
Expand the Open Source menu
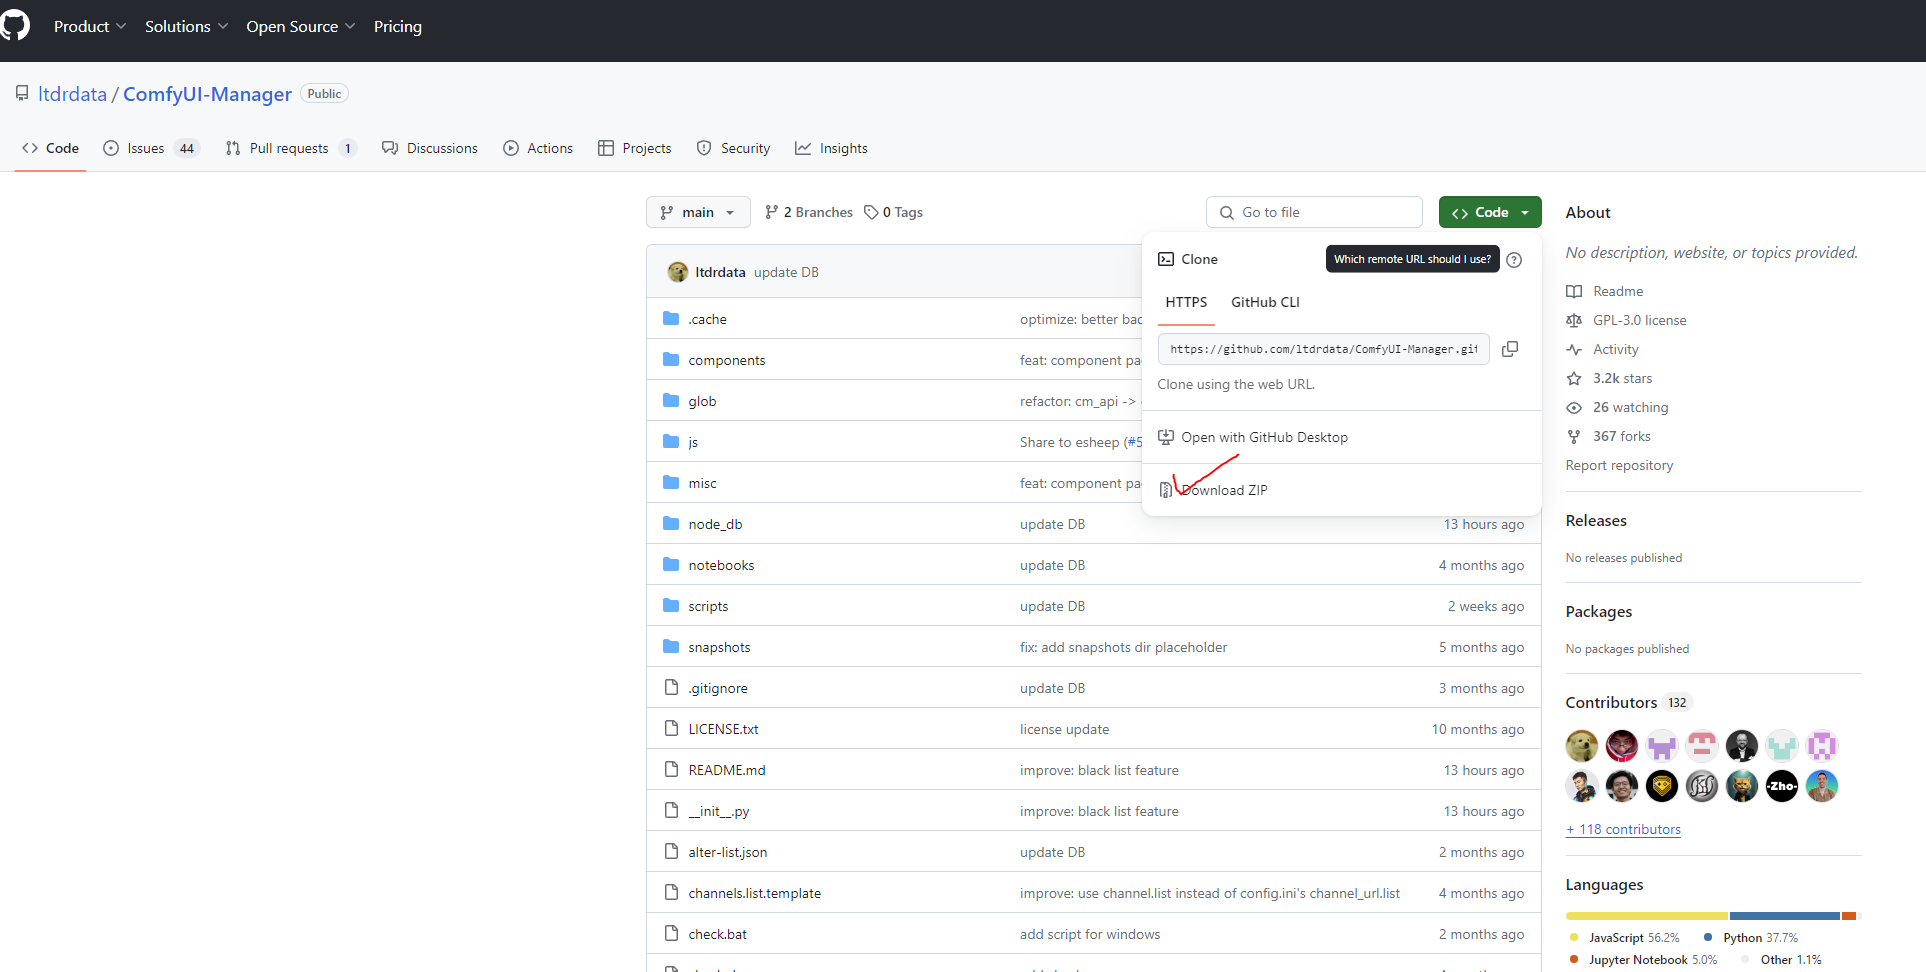pyautogui.click(x=301, y=26)
